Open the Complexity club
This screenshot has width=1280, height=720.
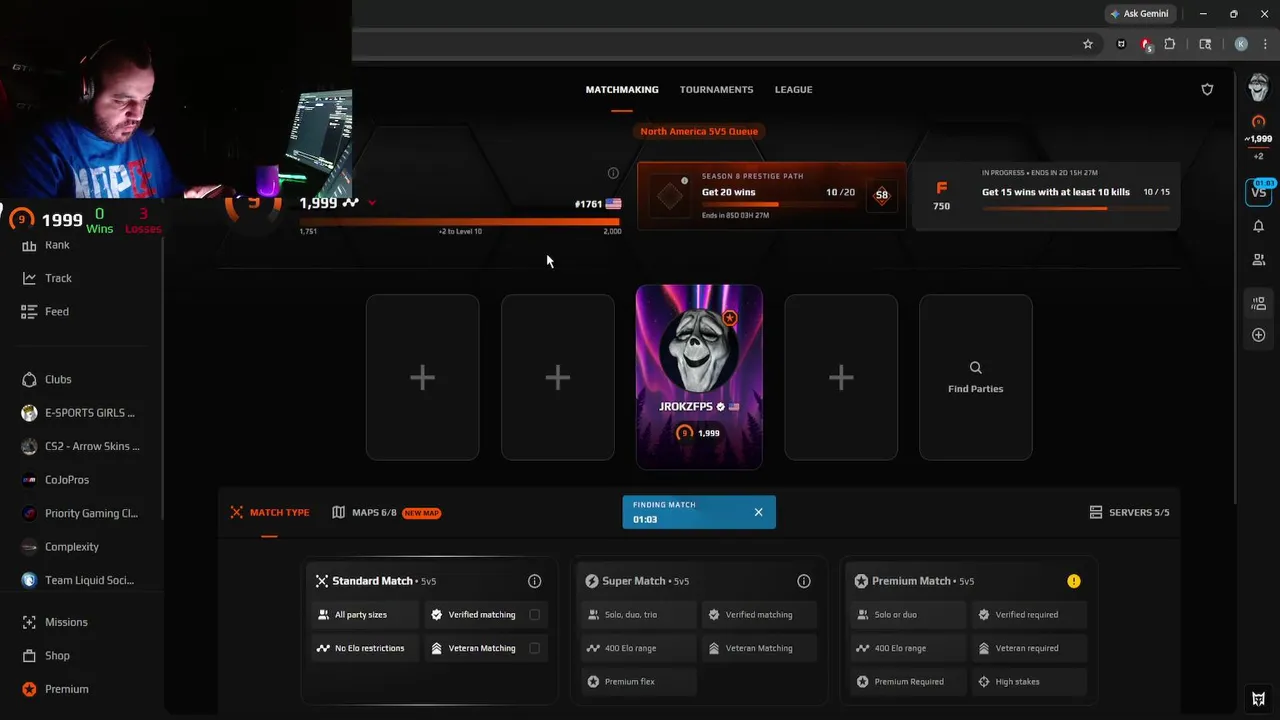60,546
